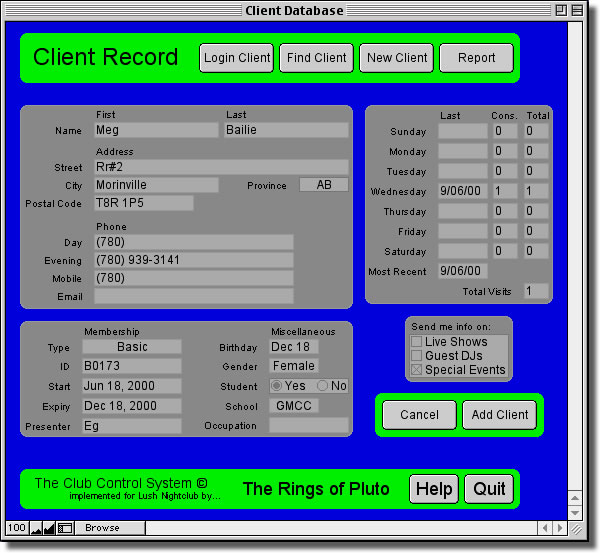
Task: Select the Student No radio button
Action: tap(323, 386)
